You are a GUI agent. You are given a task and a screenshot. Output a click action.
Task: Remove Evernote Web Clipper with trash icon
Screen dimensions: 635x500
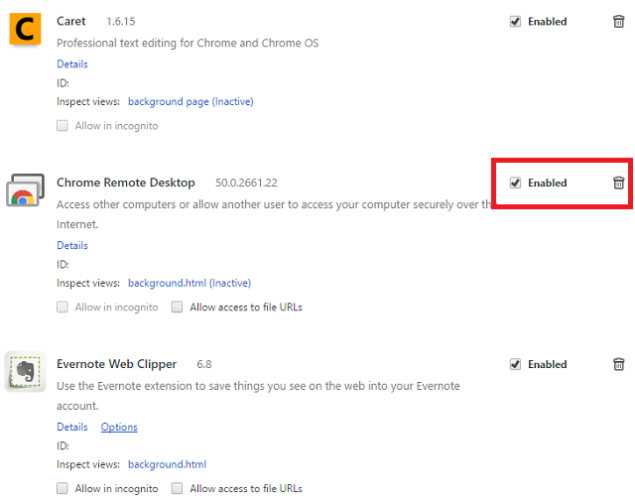[x=618, y=364]
